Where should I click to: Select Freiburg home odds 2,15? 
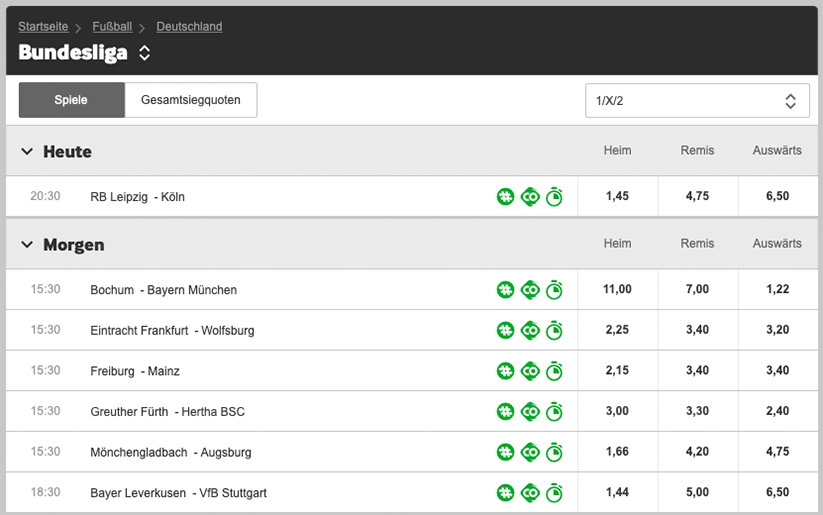617,370
